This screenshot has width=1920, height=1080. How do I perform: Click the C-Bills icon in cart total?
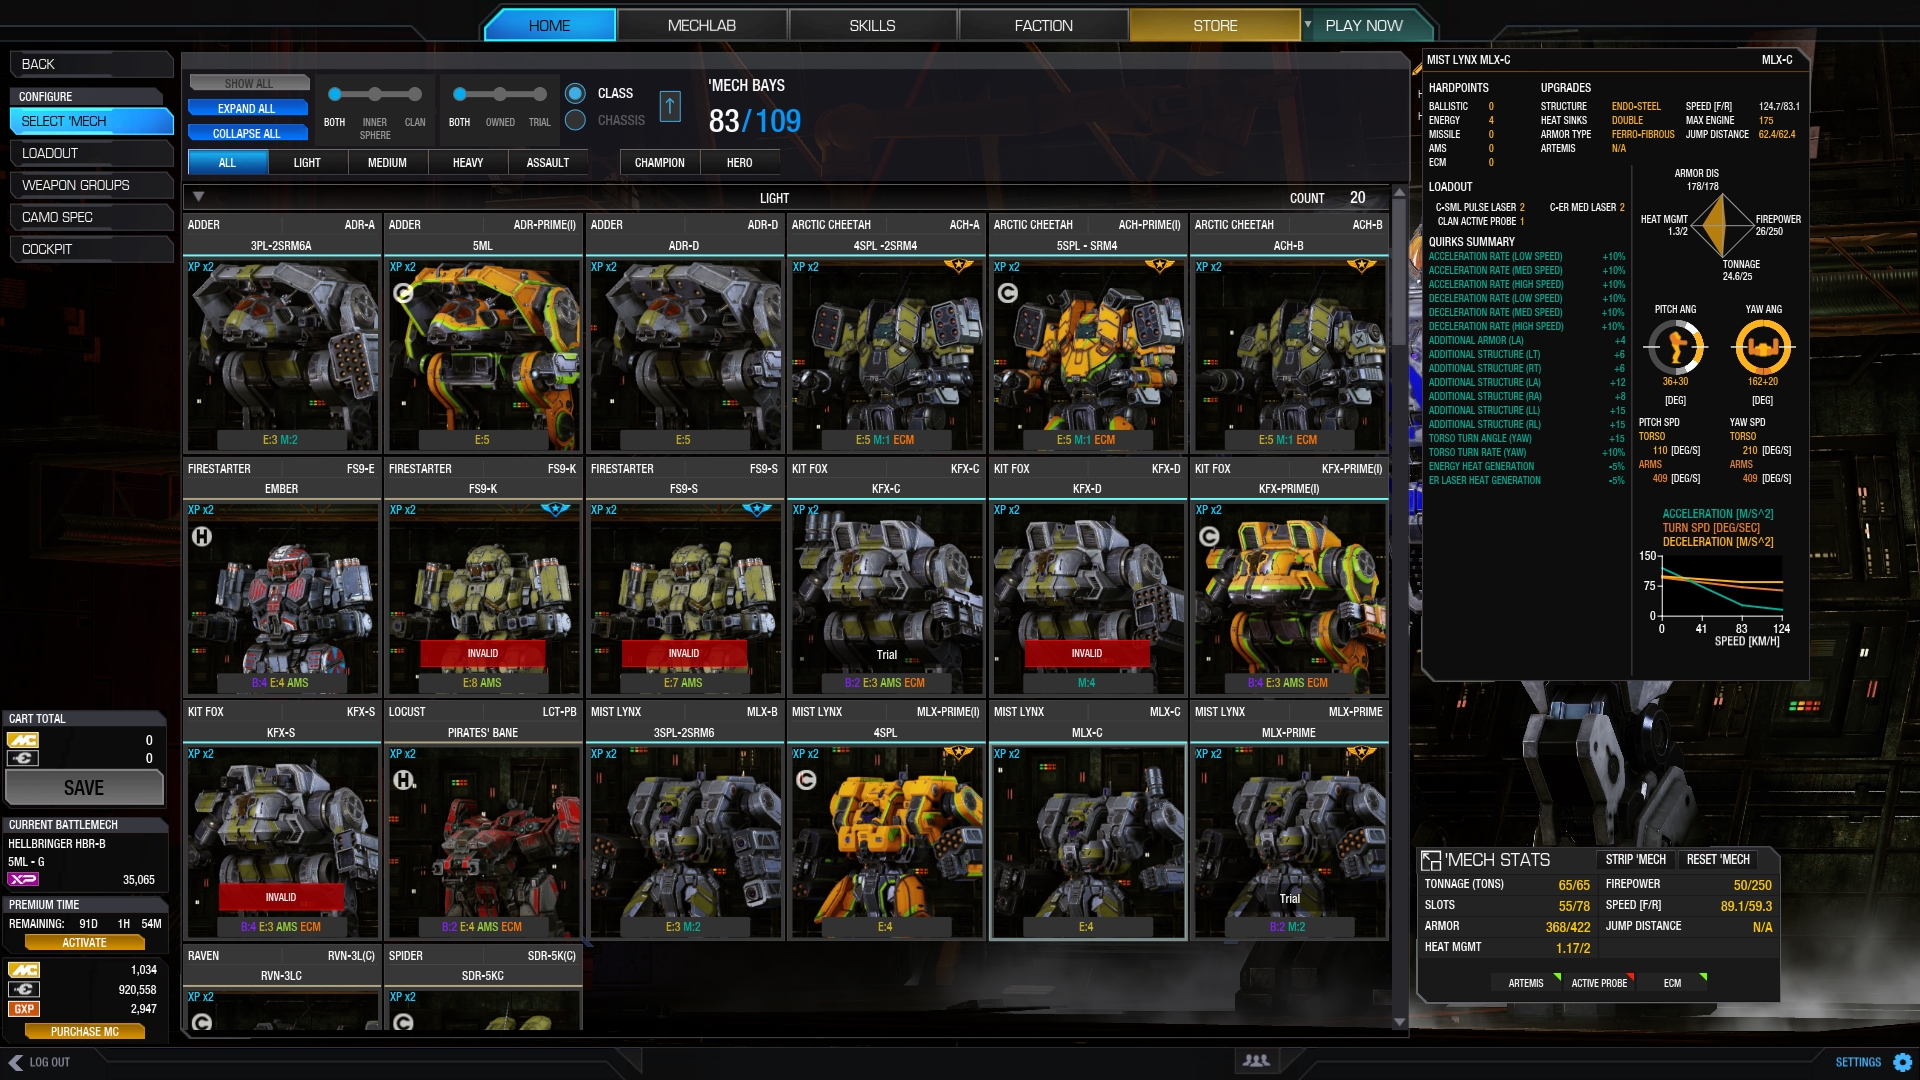tap(23, 758)
